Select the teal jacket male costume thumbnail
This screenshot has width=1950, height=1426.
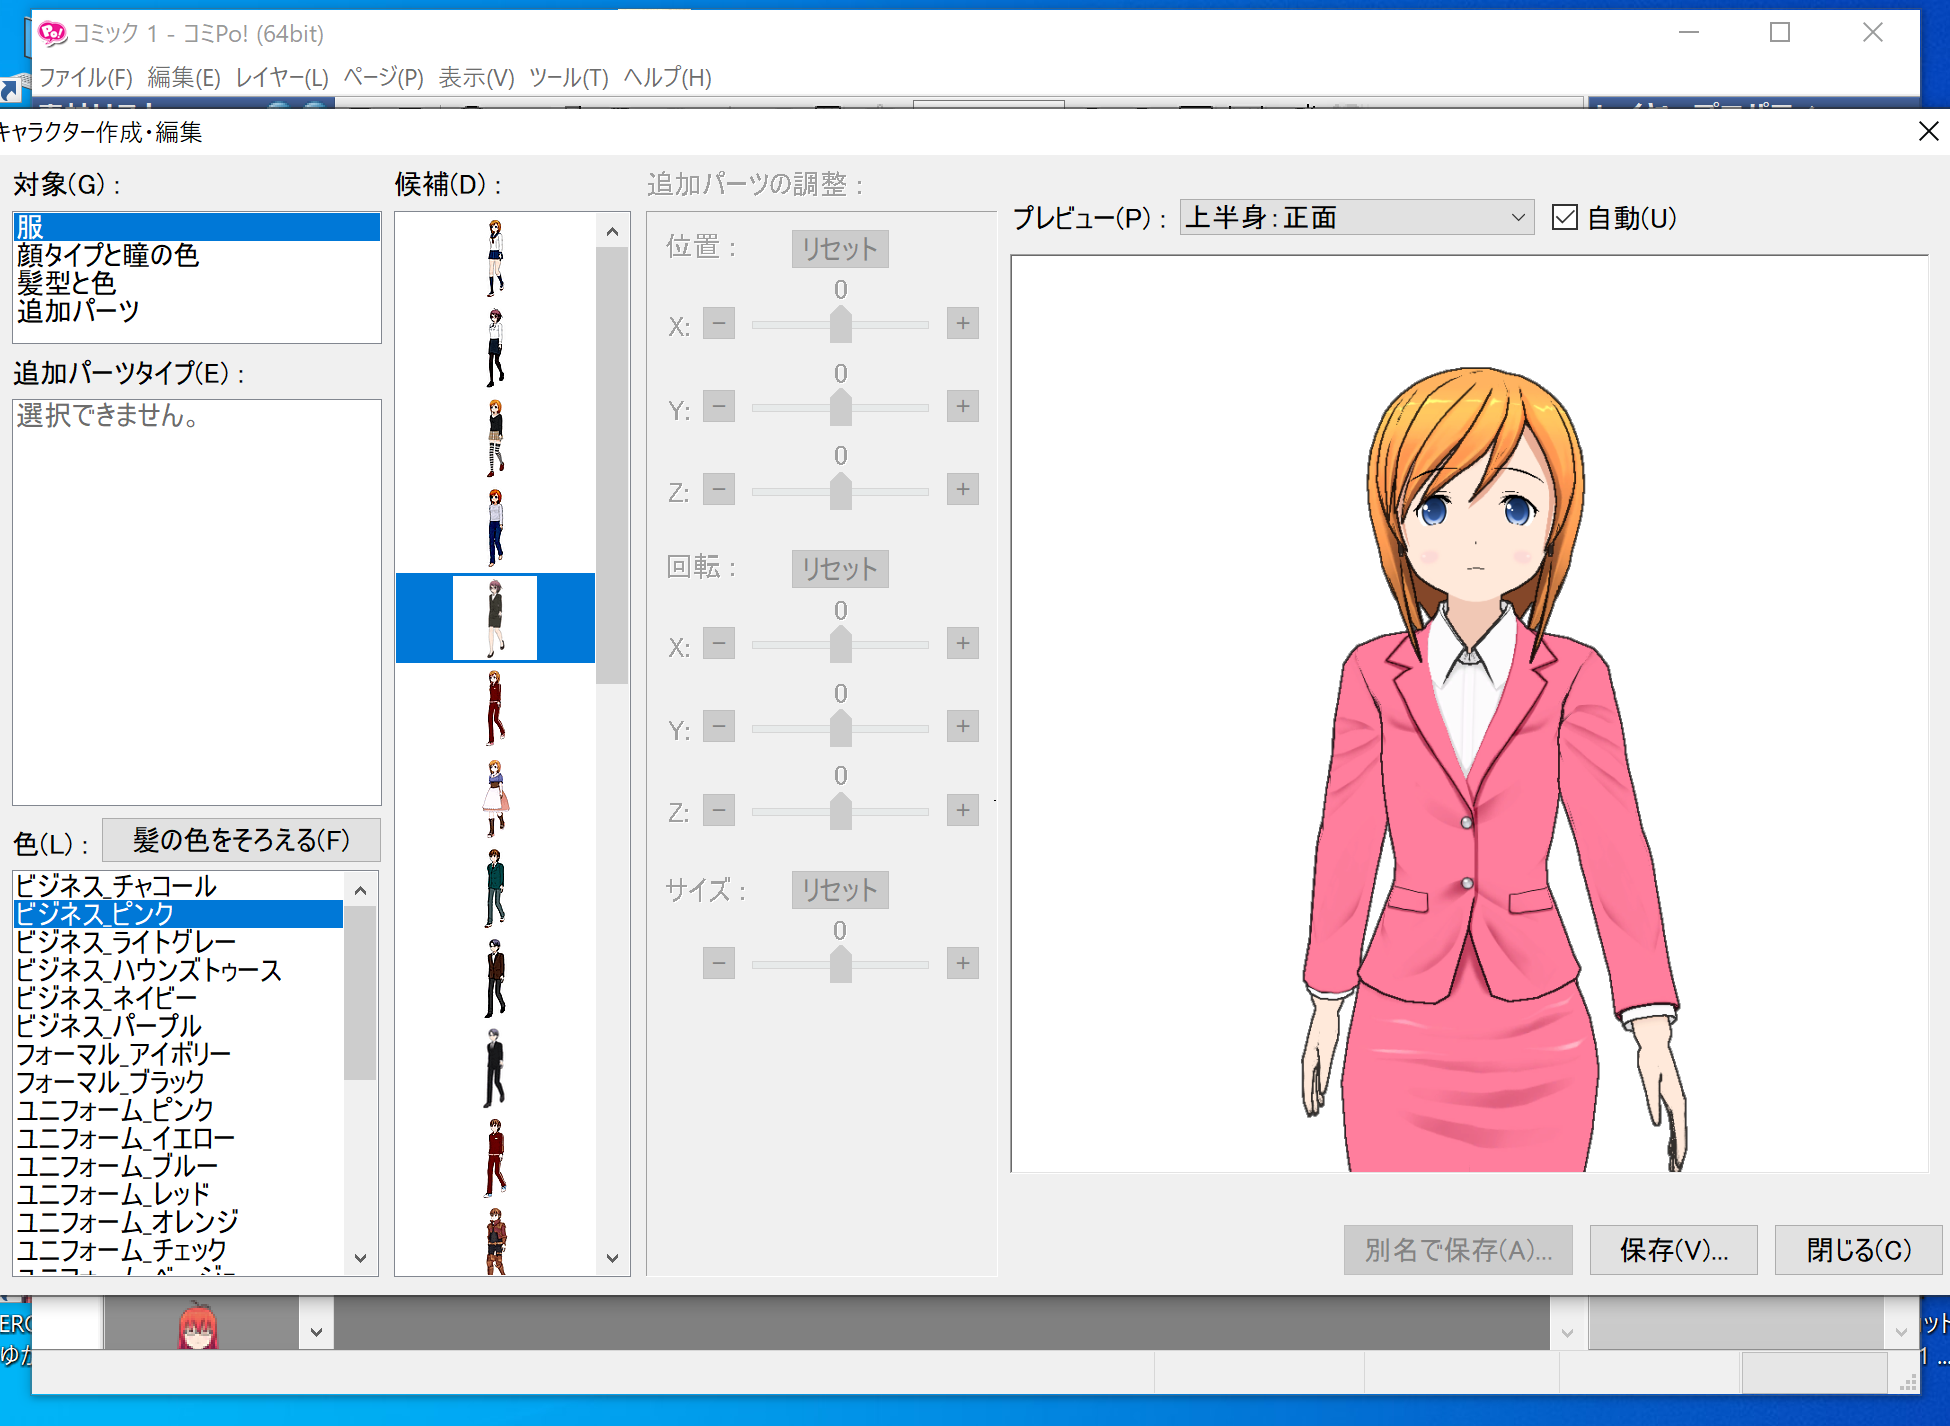click(x=495, y=887)
